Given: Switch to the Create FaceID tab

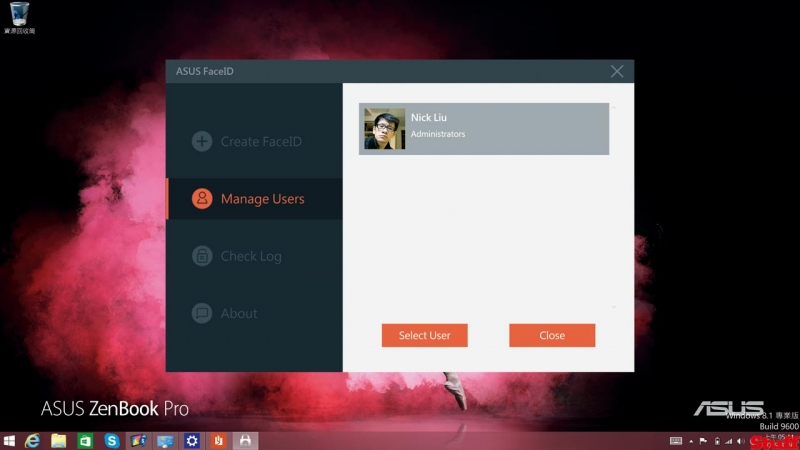Looking at the screenshot, I should point(260,142).
